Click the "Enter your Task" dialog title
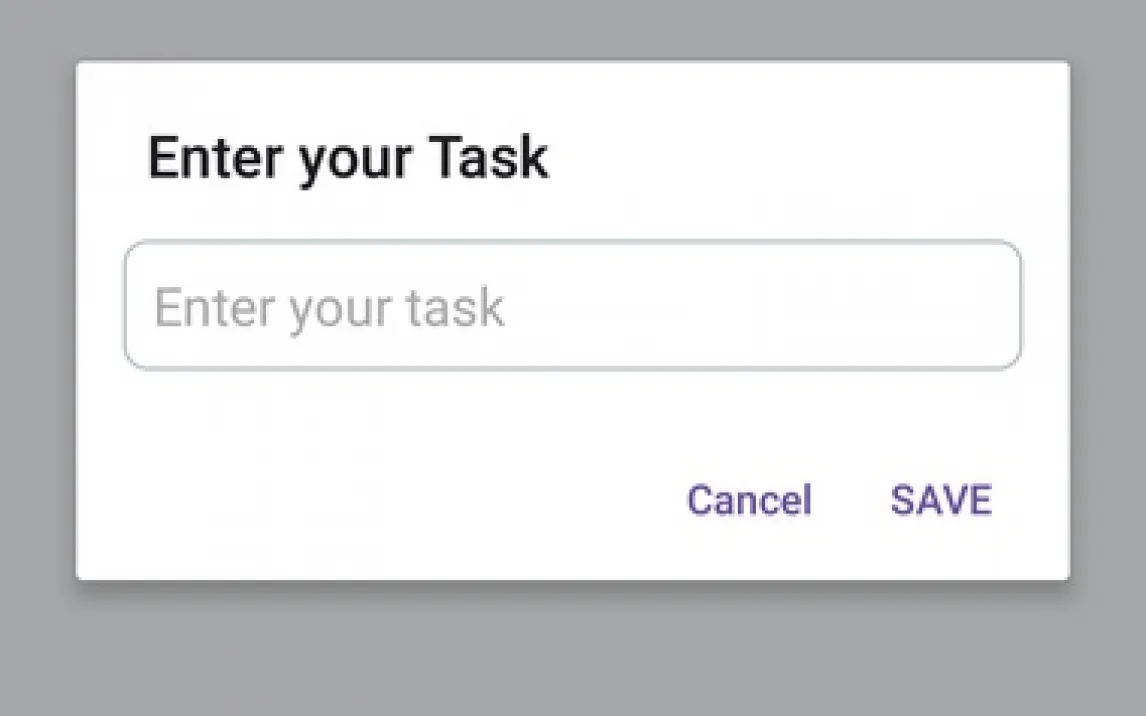Viewport: 1146px width, 716px height. (x=348, y=158)
